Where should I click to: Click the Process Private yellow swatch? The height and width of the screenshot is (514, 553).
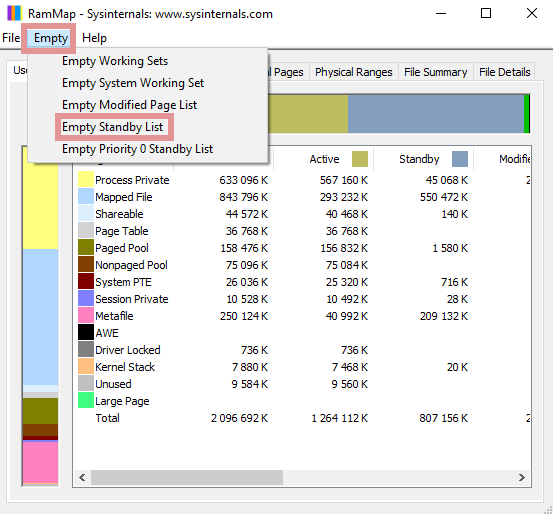pos(86,179)
